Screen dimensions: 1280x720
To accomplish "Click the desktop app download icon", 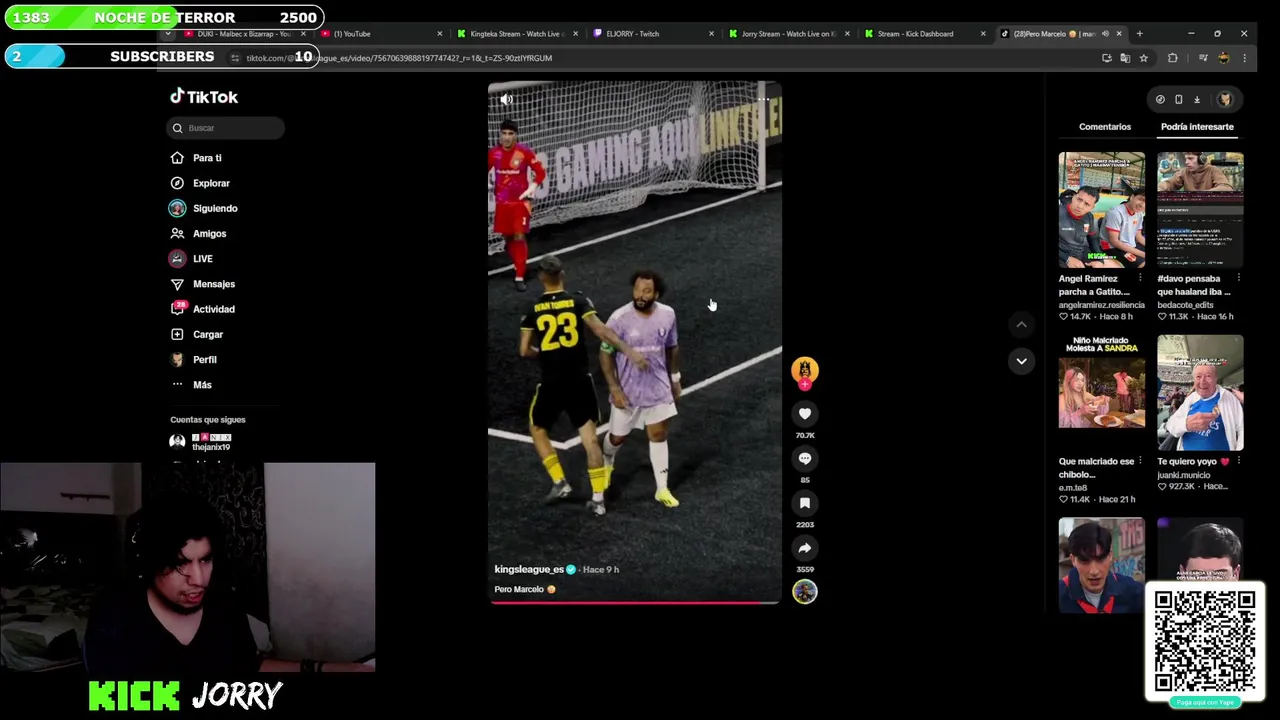I will [x=1197, y=99].
